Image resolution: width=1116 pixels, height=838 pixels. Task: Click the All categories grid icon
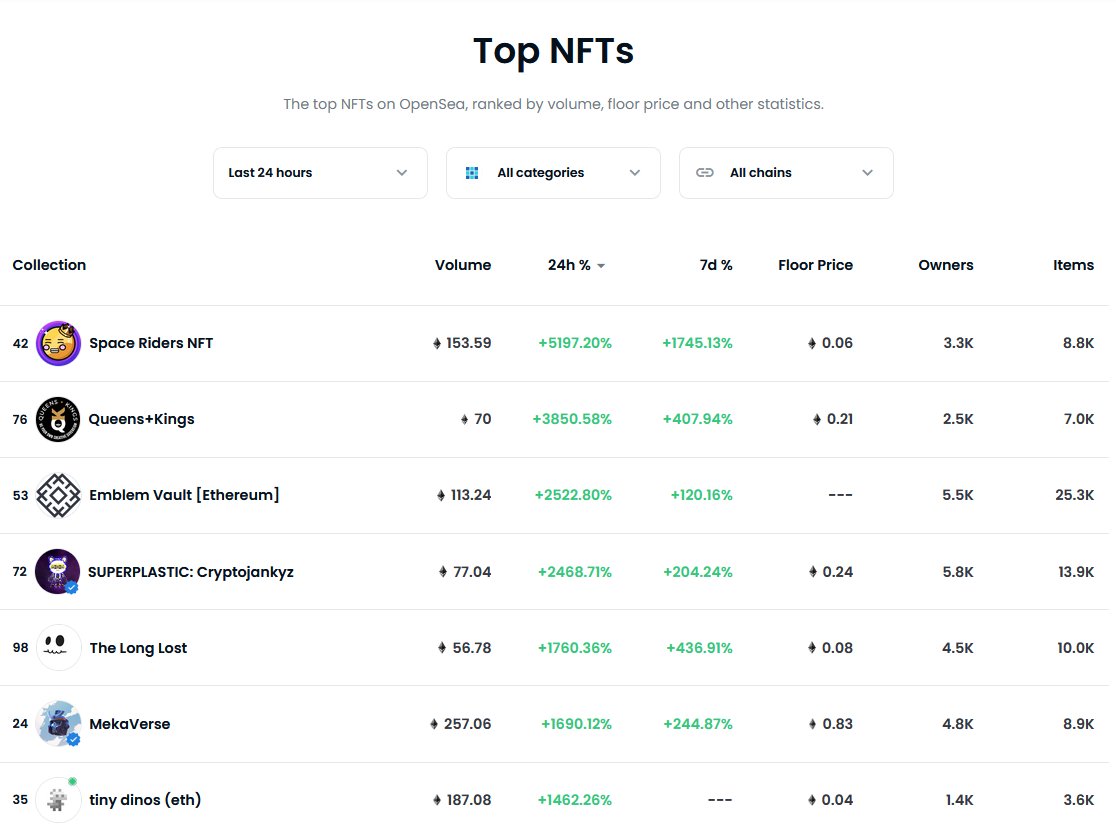[x=472, y=173]
